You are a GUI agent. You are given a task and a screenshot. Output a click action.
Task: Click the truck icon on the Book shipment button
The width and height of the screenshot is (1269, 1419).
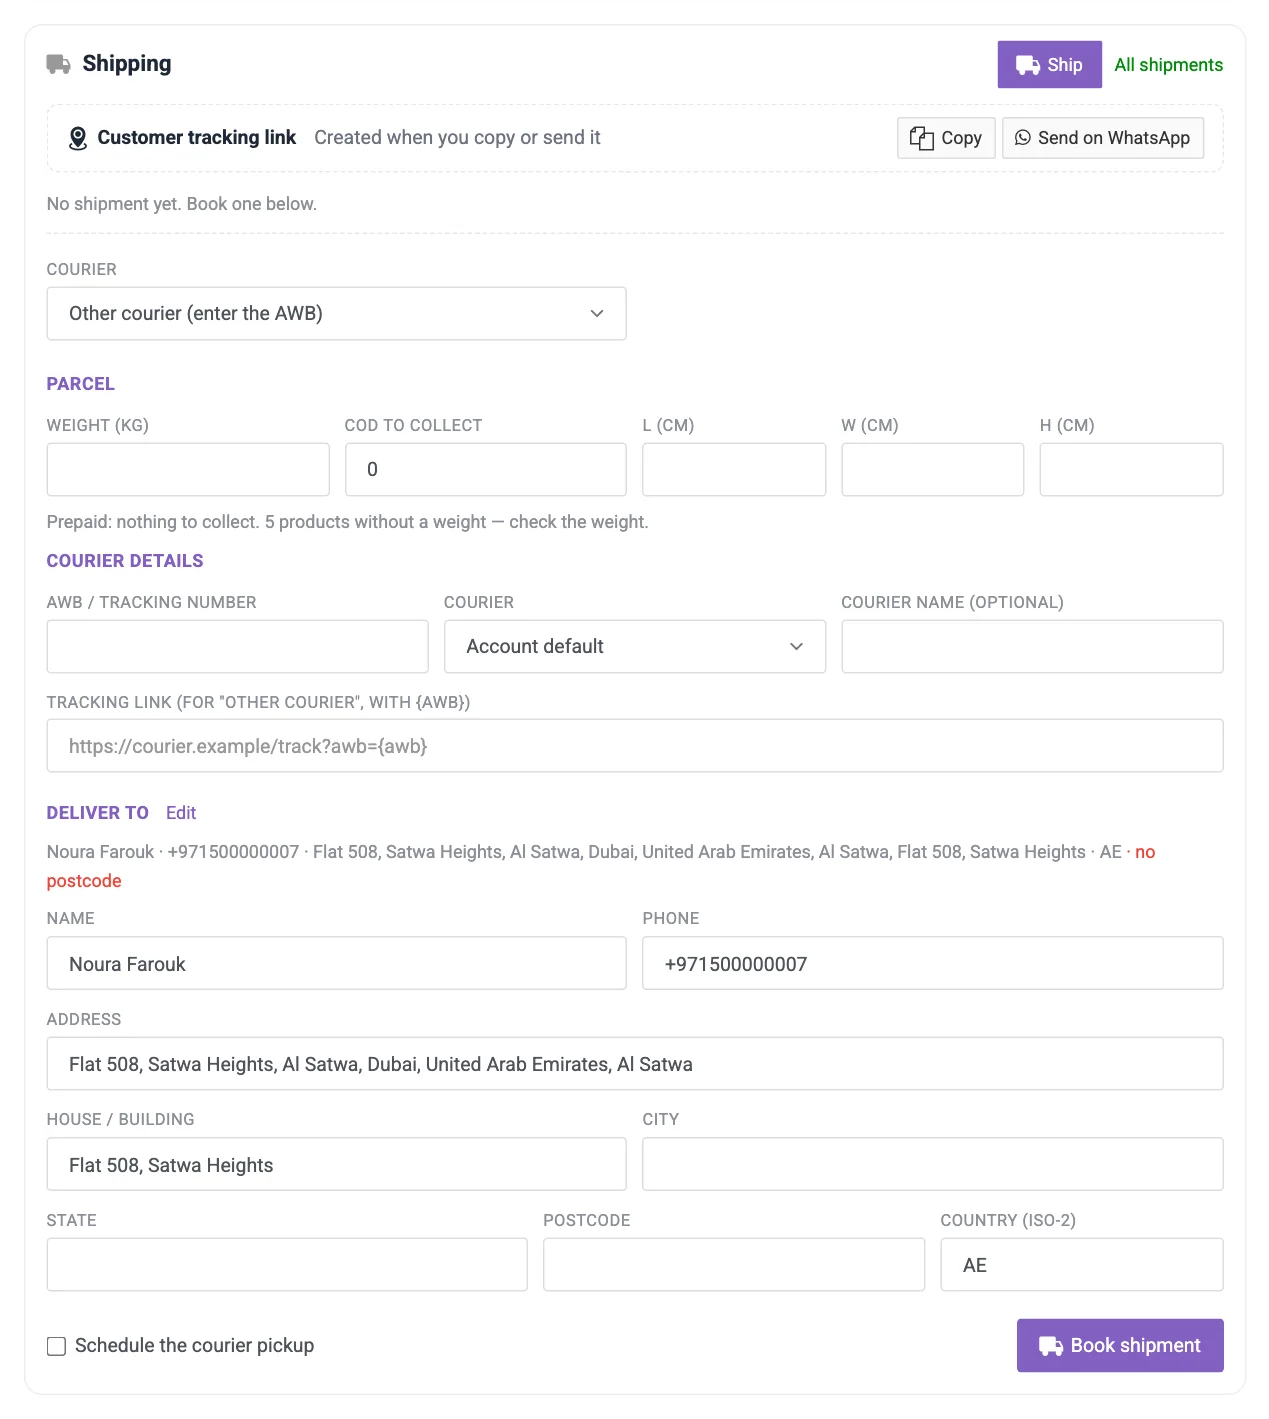(1051, 1346)
